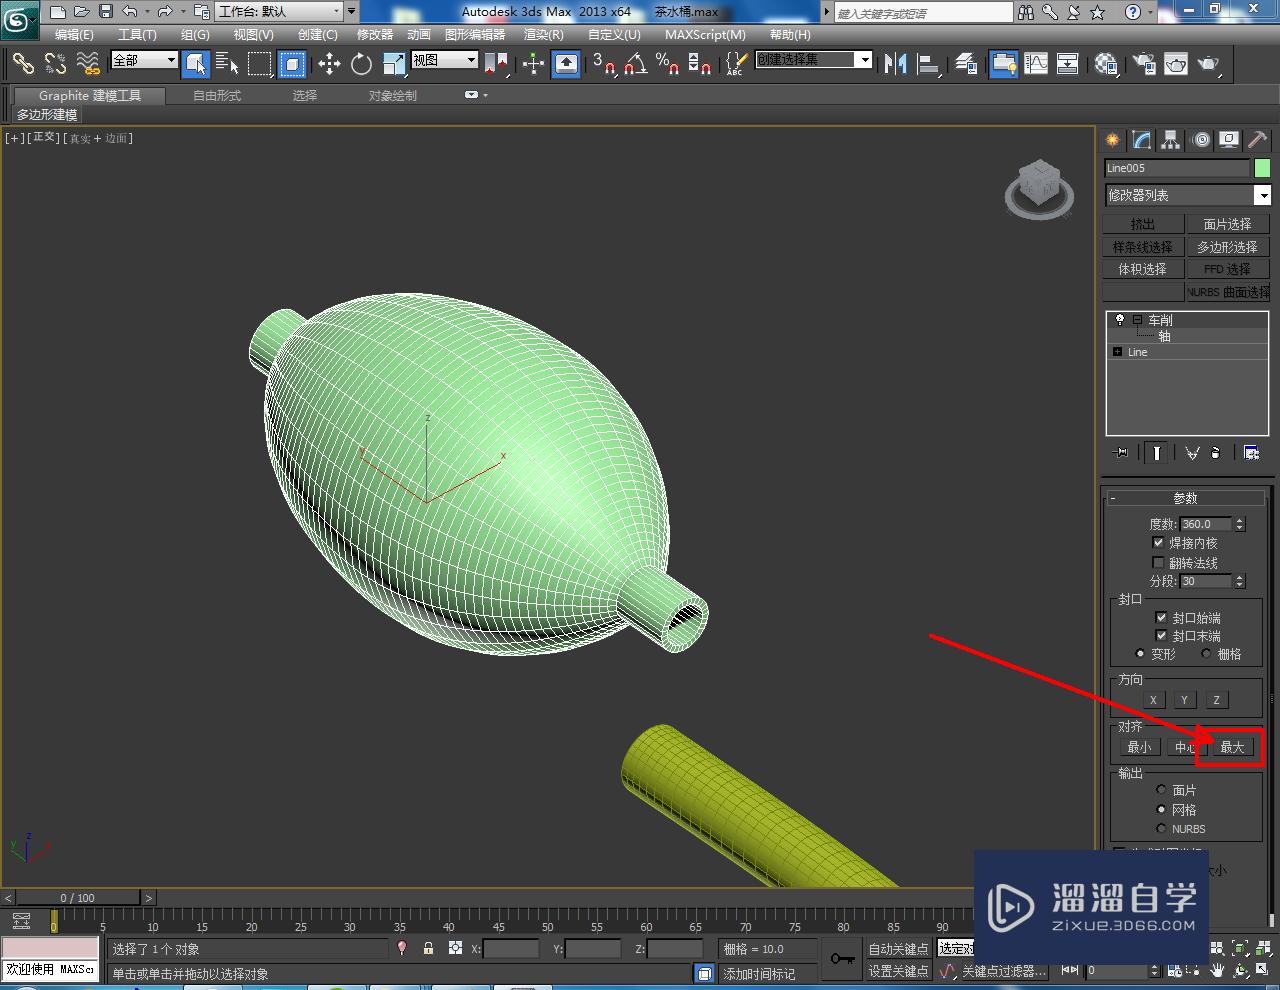Open the 渲染(R) menu

tap(543, 34)
